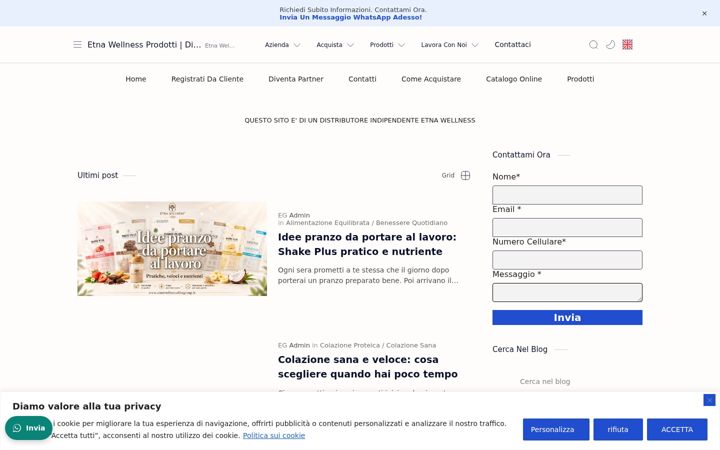Focus the Email input field
The height and width of the screenshot is (450, 720).
tap(567, 227)
